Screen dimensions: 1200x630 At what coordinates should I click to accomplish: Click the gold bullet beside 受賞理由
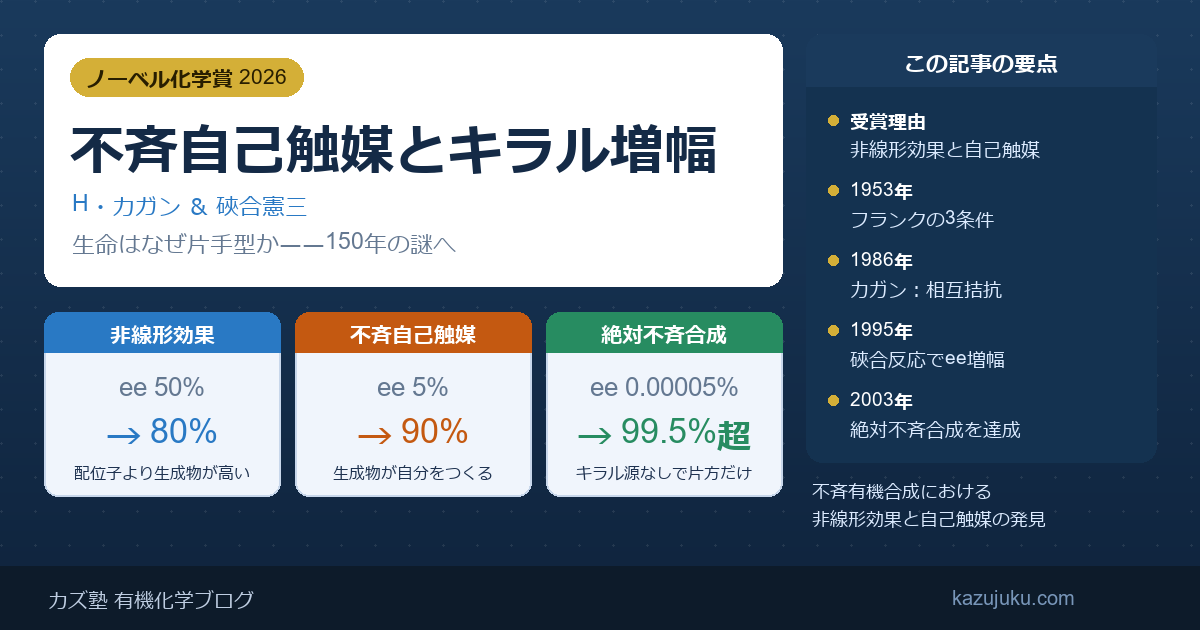(833, 121)
